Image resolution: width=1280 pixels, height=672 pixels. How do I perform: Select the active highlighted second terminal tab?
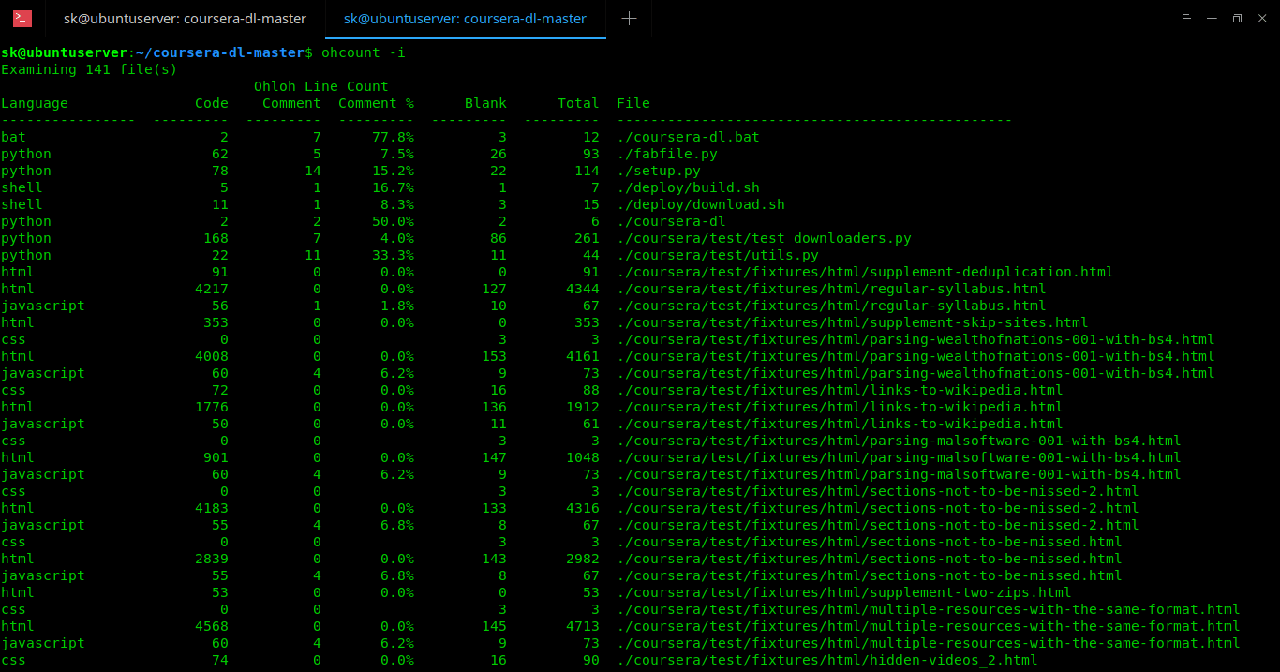click(464, 18)
